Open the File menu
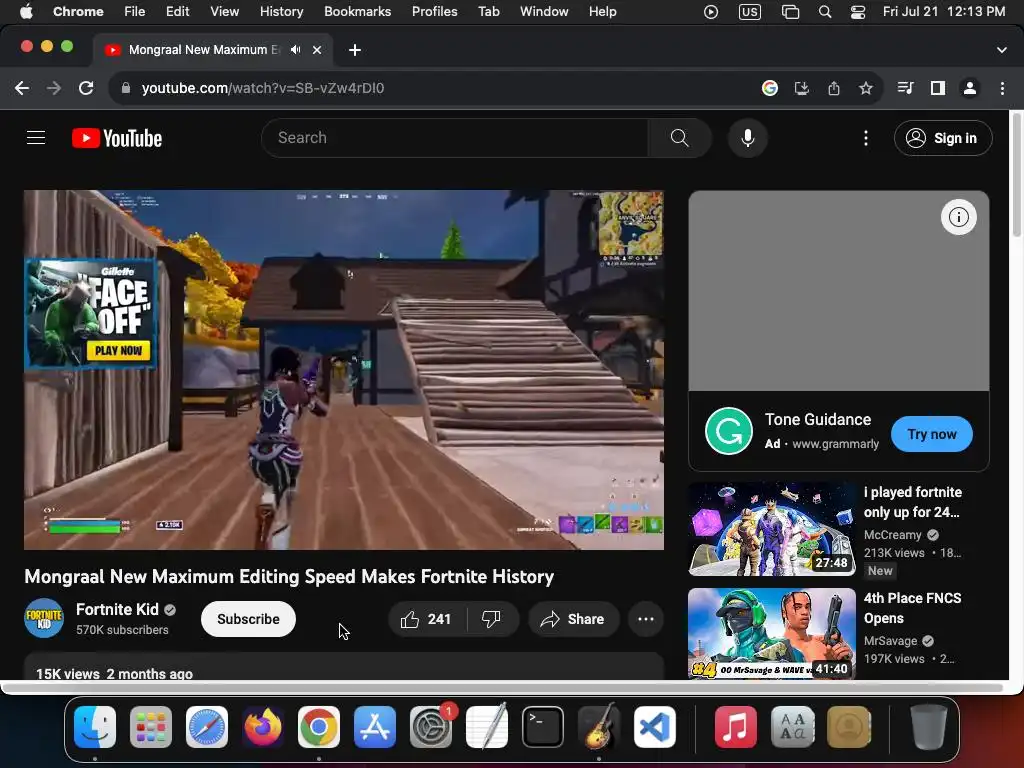Screen dimensions: 1024x768 (135, 11)
